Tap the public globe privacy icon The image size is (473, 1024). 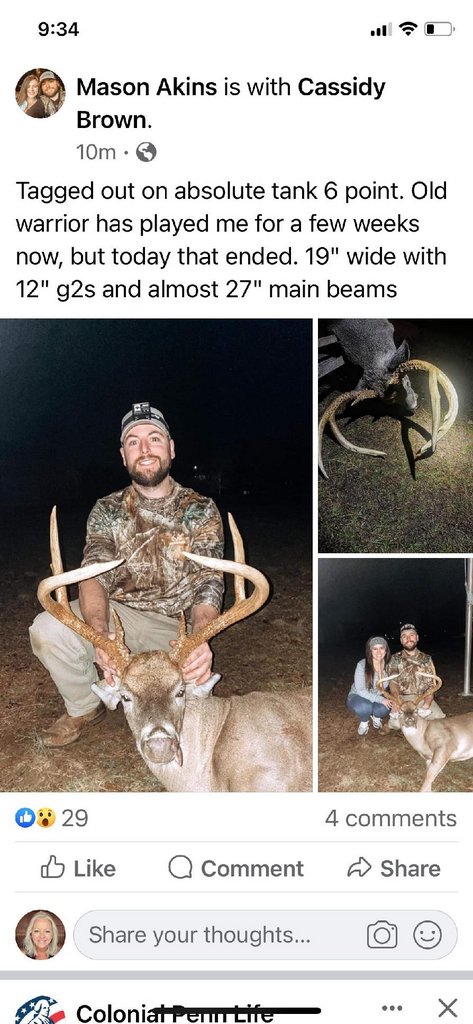[x=146, y=153]
